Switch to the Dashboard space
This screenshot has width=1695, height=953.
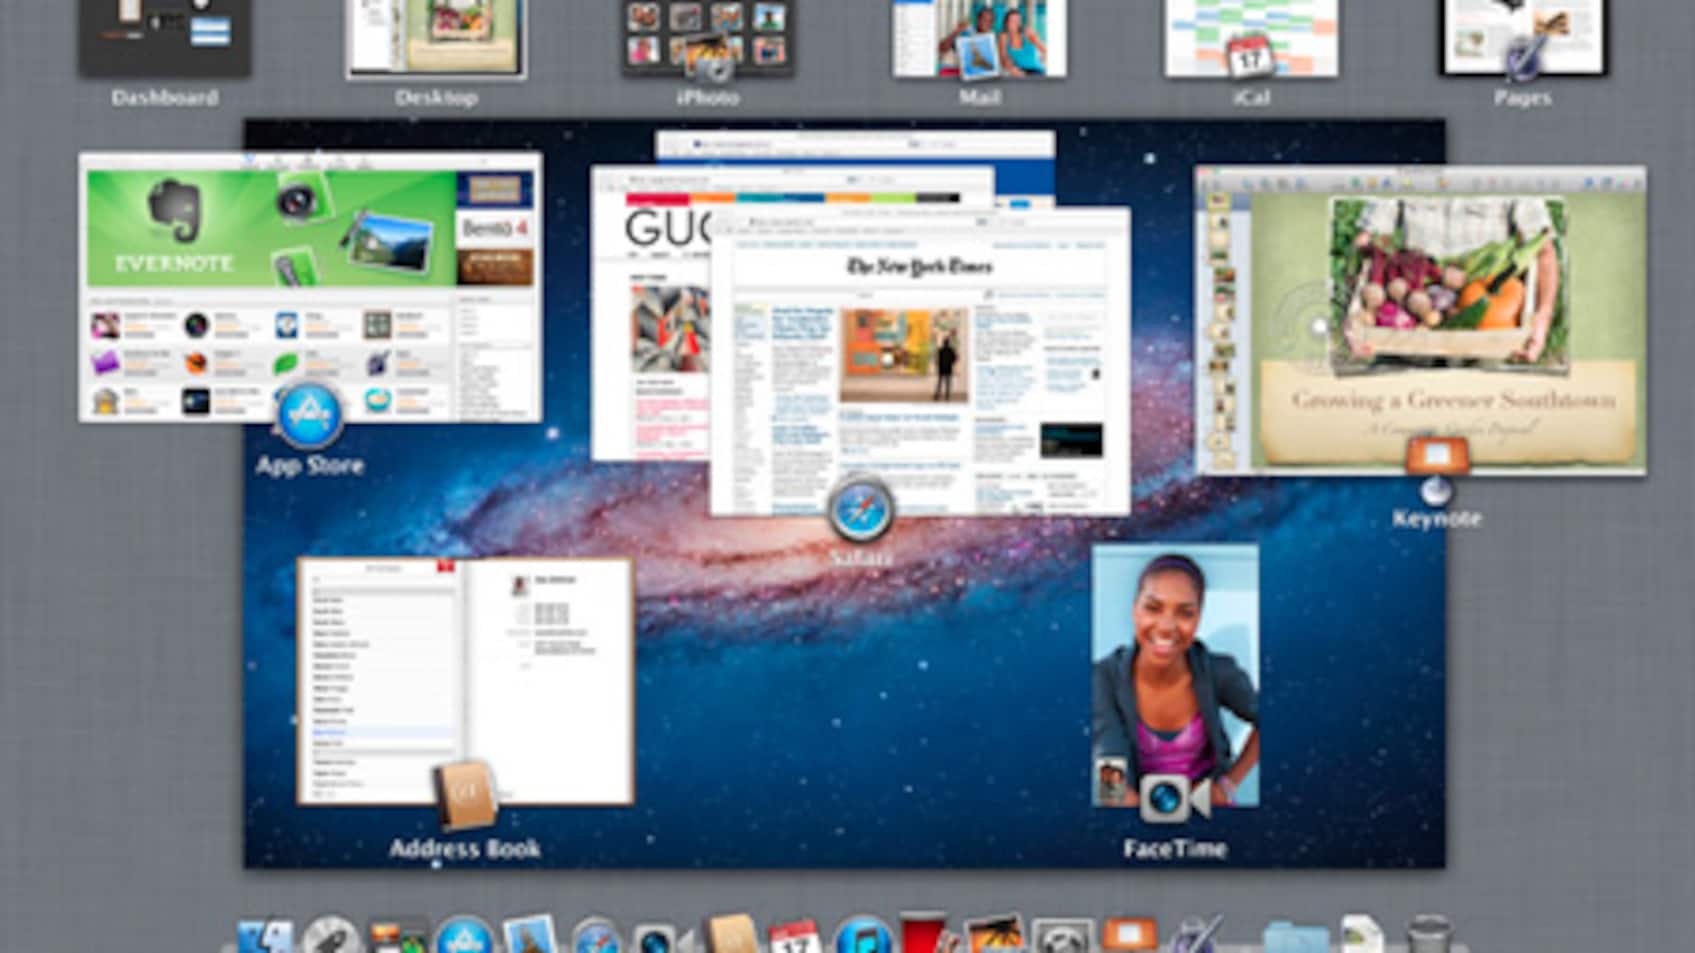click(x=165, y=37)
